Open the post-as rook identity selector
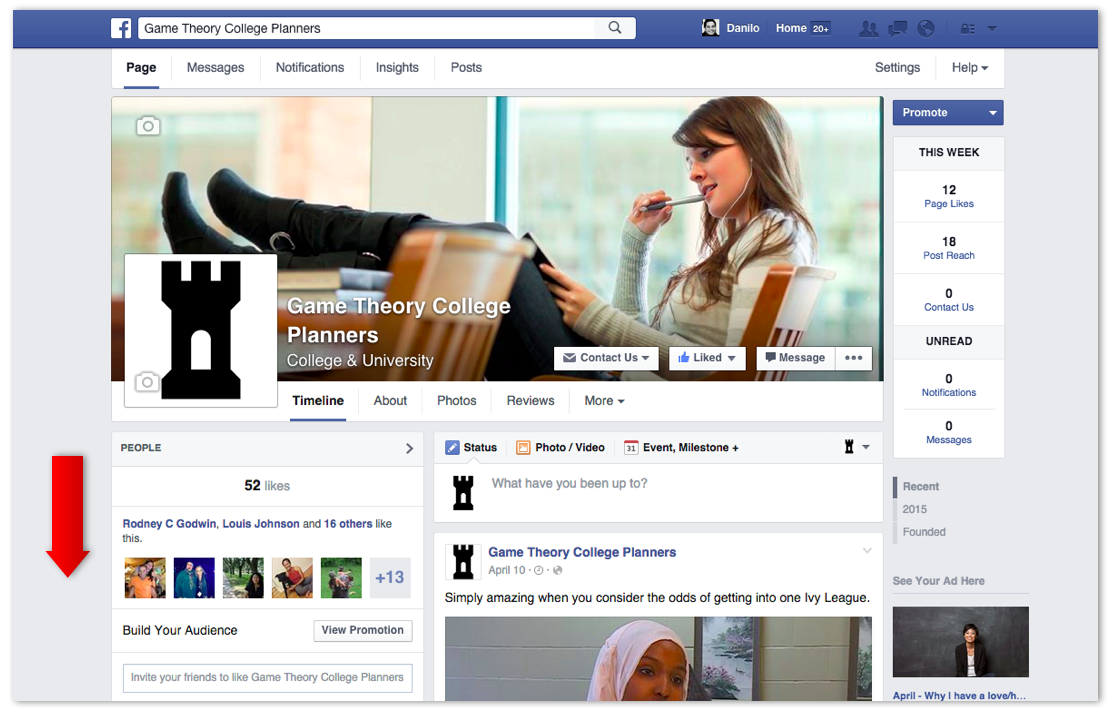Viewport: 1112px width, 722px height. pos(857,447)
